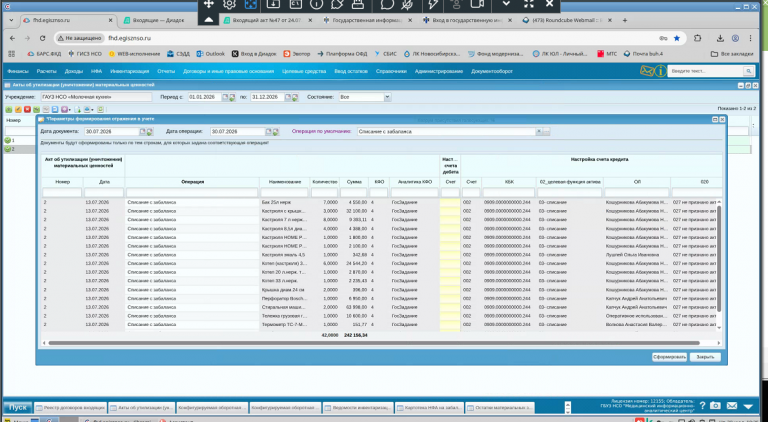Reload the page with browser refresh icon

pos(42,38)
